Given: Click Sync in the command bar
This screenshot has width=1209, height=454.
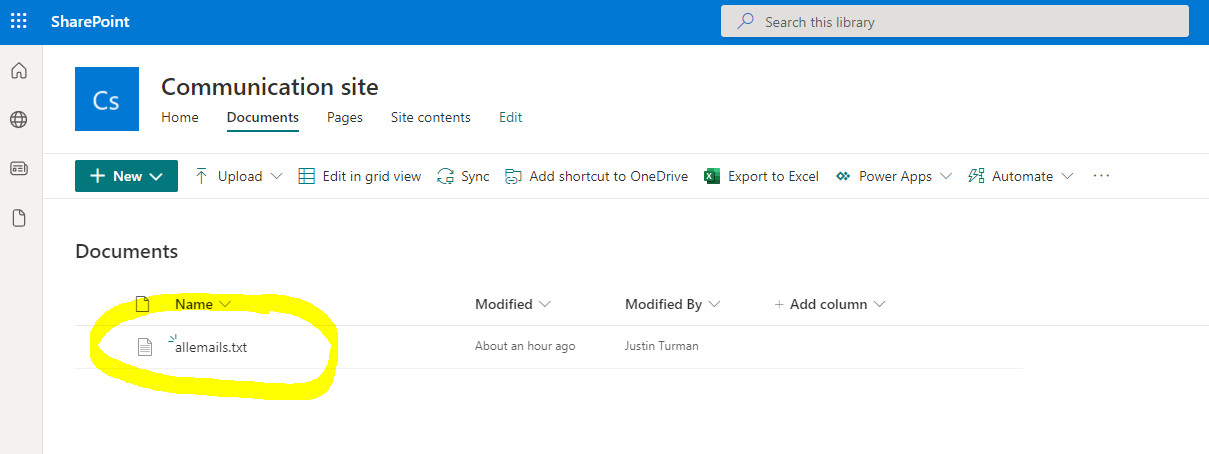Looking at the screenshot, I should [463, 176].
